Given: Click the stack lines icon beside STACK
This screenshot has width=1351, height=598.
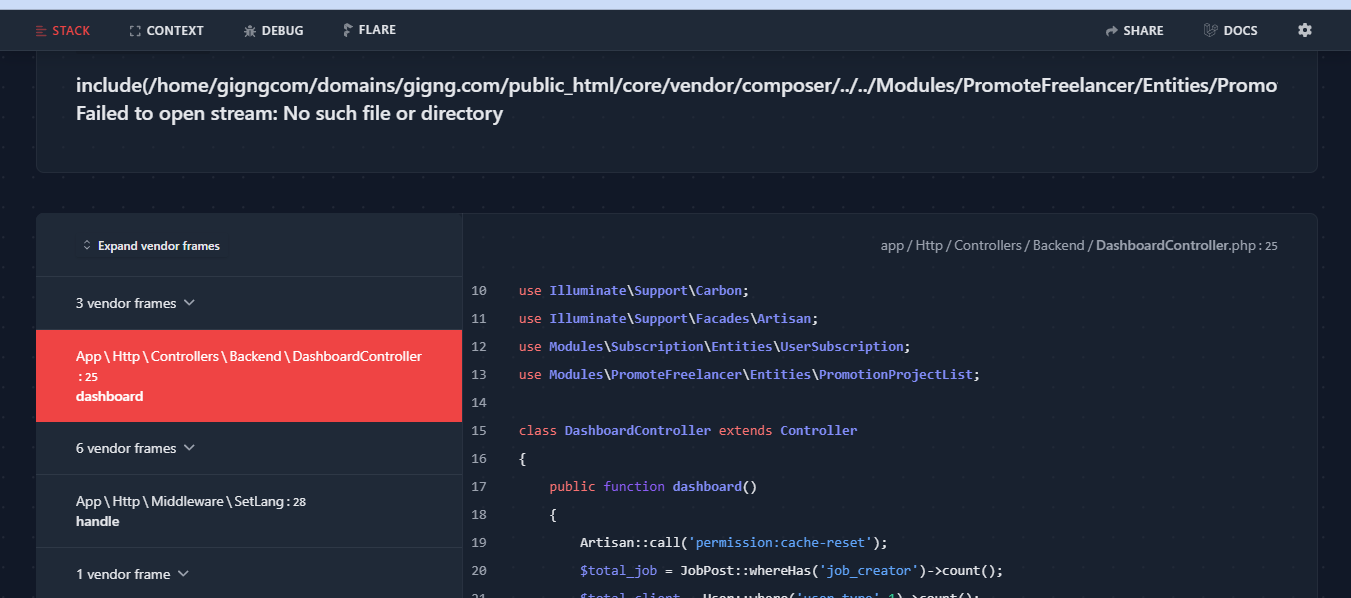Looking at the screenshot, I should tap(40, 31).
